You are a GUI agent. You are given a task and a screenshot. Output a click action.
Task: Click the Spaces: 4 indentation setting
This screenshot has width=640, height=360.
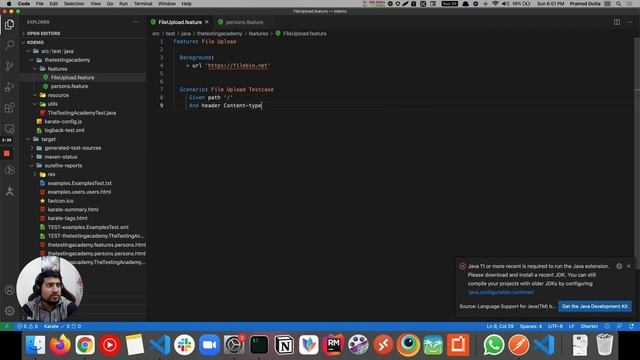[x=531, y=326]
